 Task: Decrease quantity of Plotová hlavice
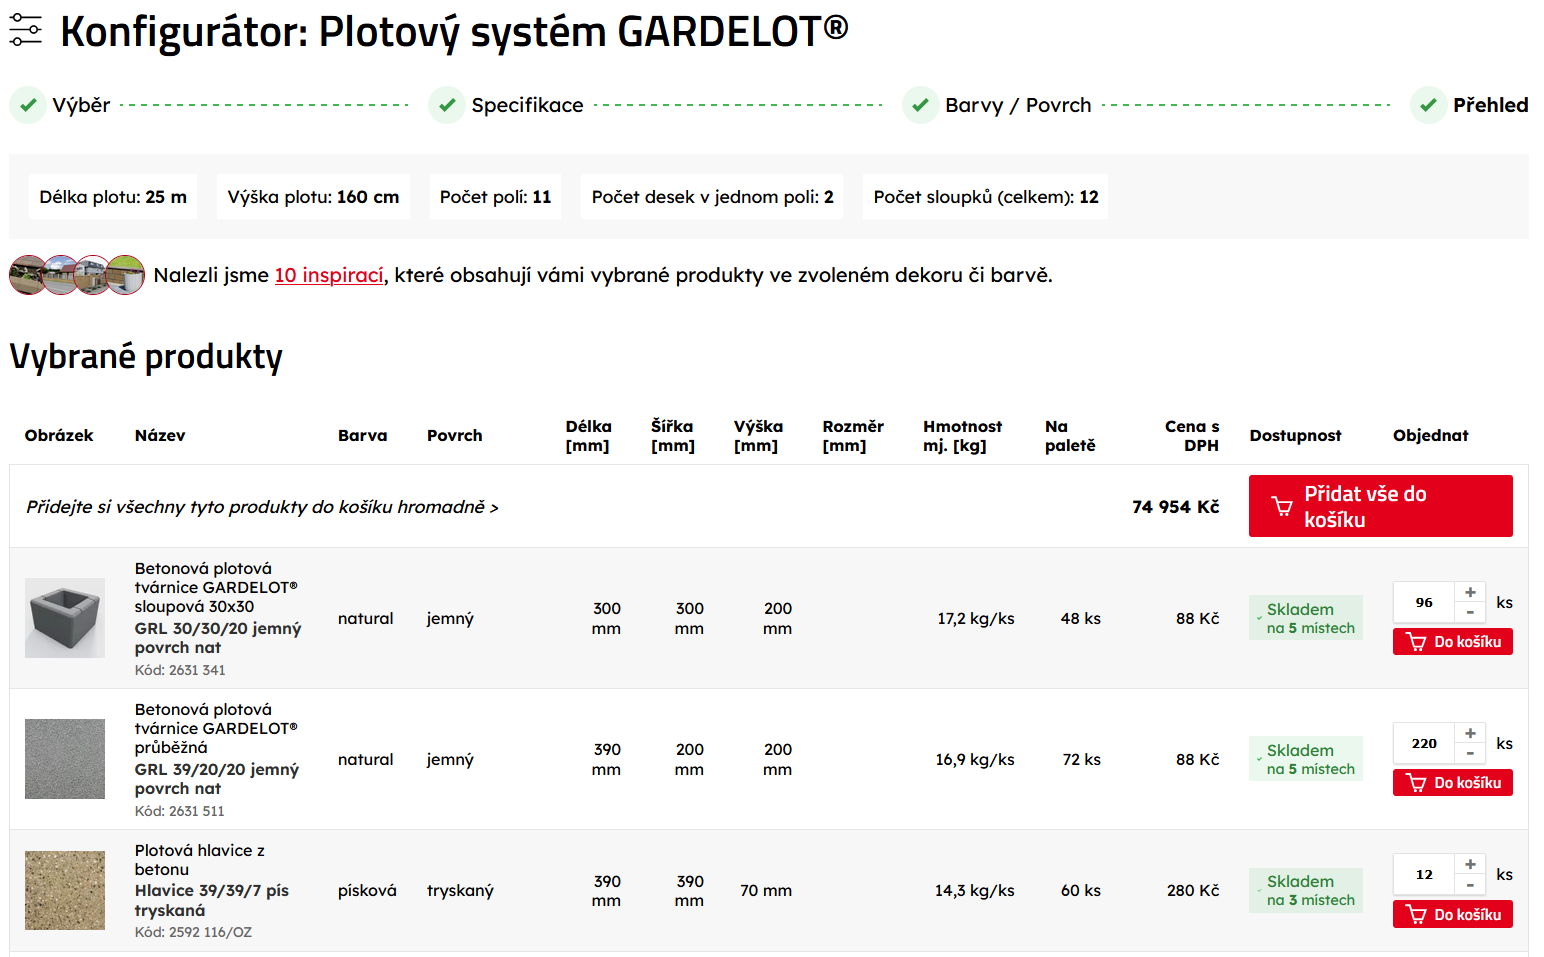click(1470, 884)
